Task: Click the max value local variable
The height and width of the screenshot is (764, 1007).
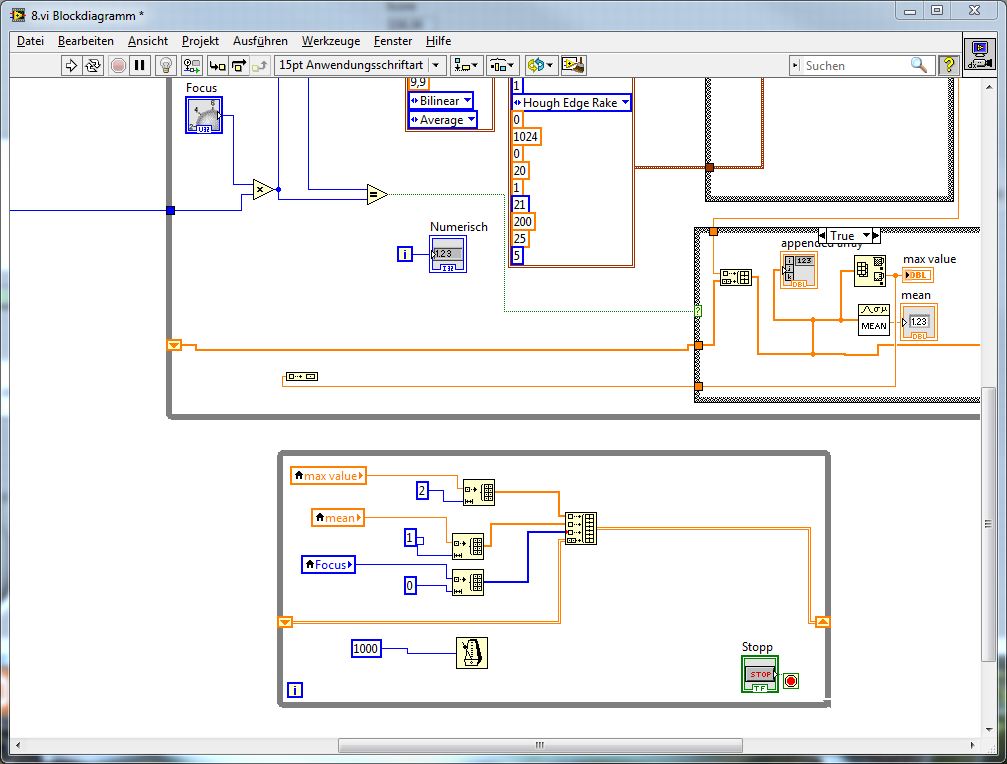Action: point(328,475)
